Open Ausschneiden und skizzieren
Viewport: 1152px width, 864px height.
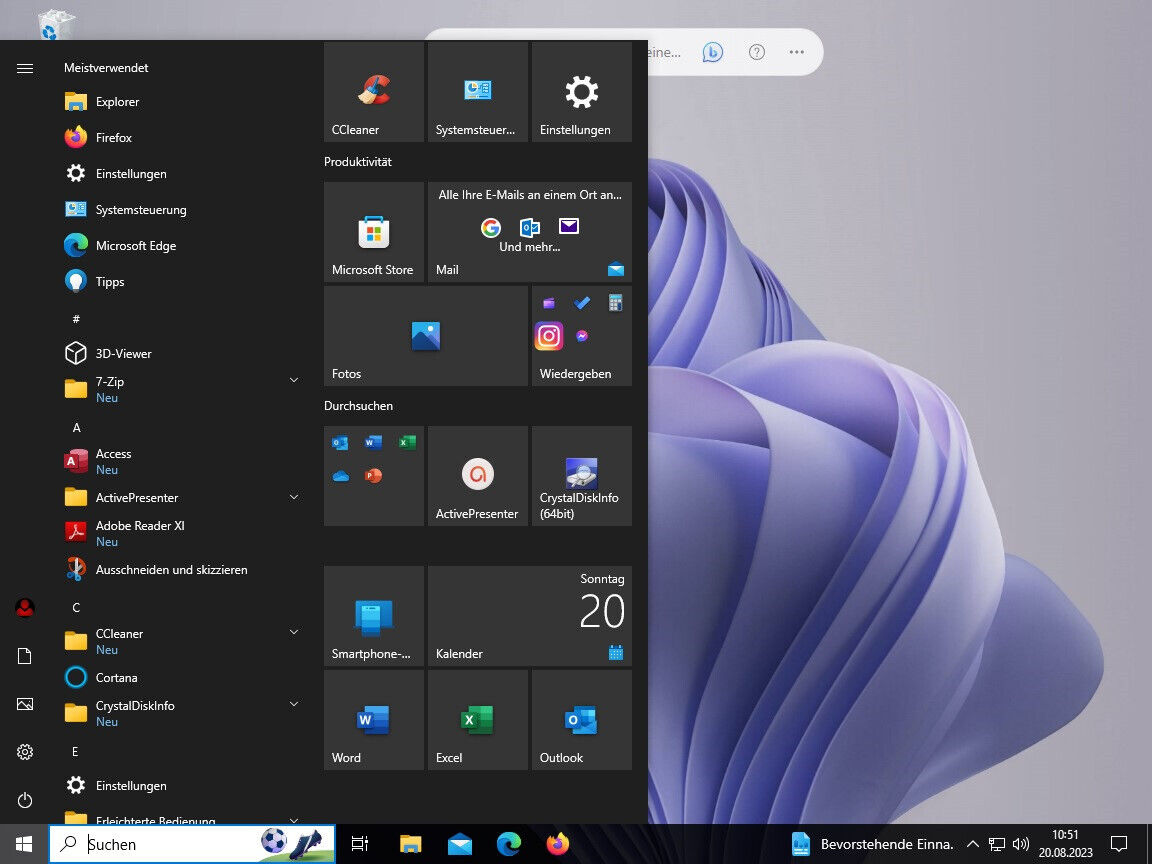(182, 569)
